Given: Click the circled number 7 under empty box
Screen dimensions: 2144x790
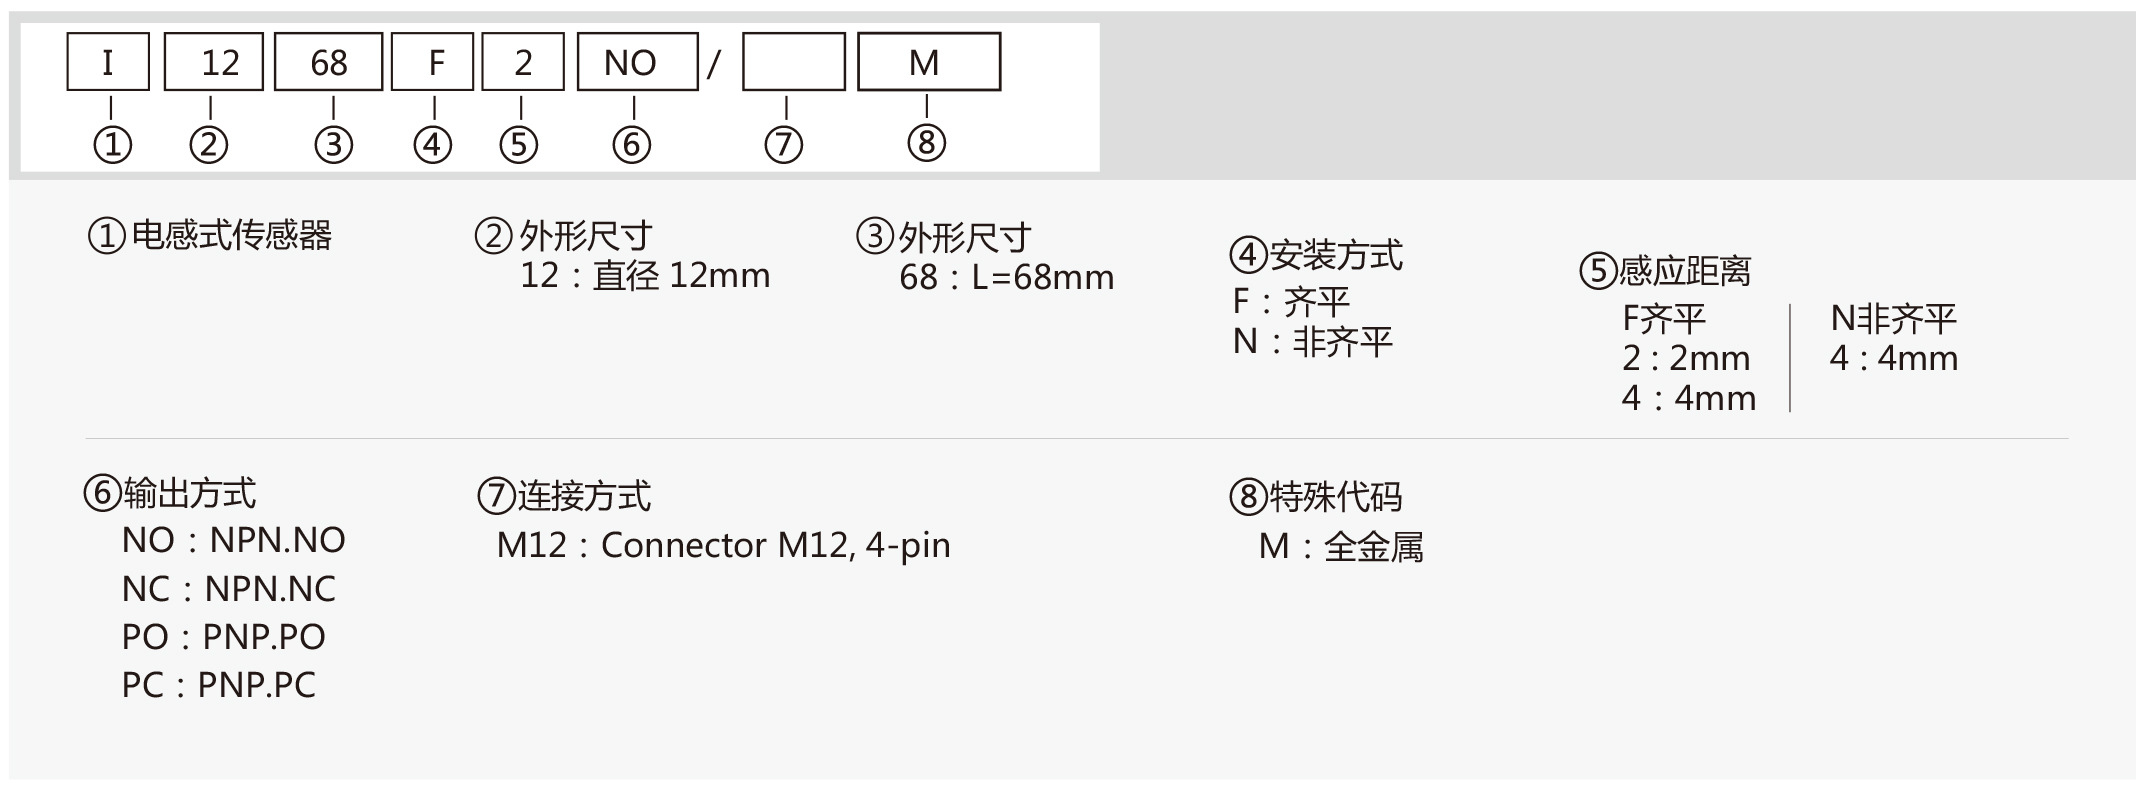Looking at the screenshot, I should tap(784, 145).
